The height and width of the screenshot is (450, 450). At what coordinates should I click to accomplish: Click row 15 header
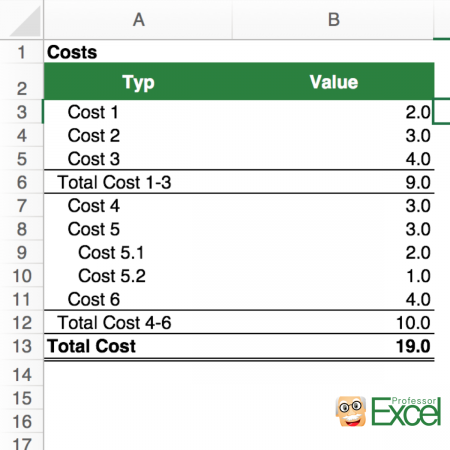pos(22,398)
